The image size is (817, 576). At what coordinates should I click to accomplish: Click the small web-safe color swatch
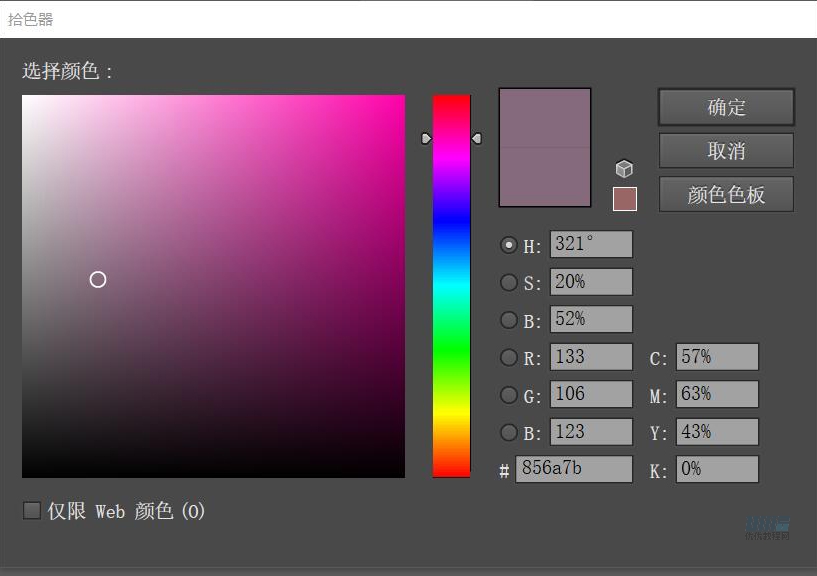point(624,198)
